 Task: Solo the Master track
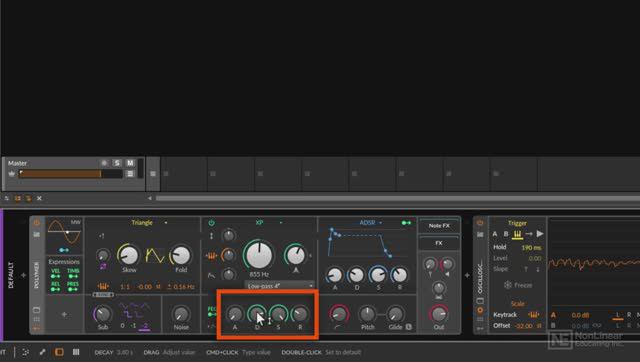[117, 163]
